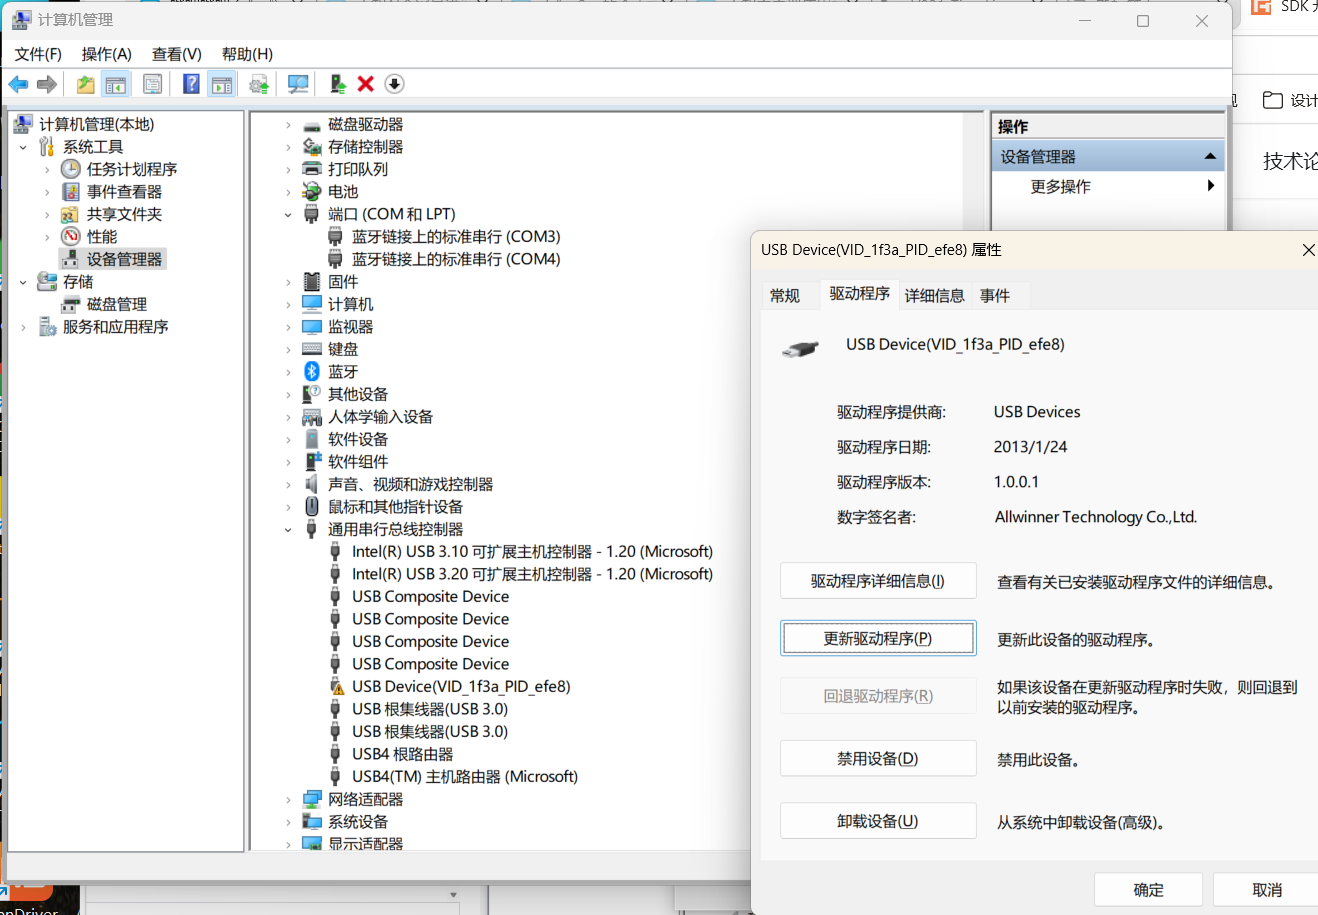Expand the 网络适配器 category
Viewport: 1318px width, 915px height.
288,800
